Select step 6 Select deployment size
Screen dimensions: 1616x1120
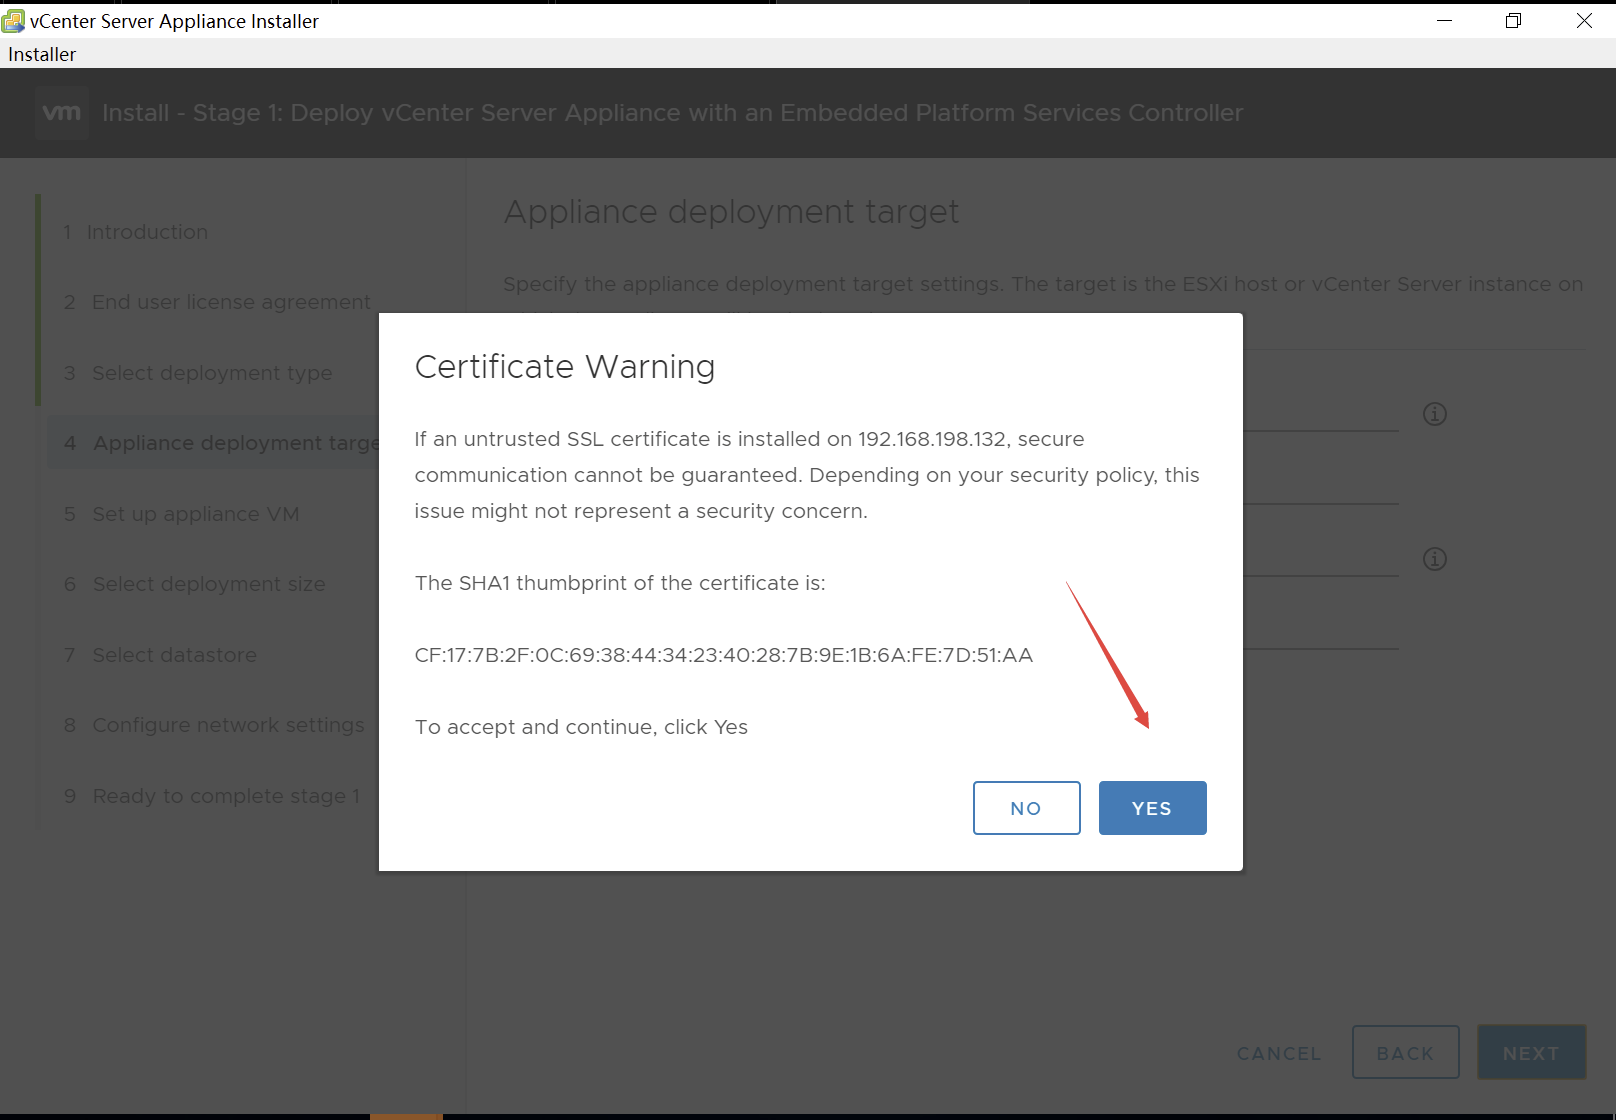pos(195,584)
